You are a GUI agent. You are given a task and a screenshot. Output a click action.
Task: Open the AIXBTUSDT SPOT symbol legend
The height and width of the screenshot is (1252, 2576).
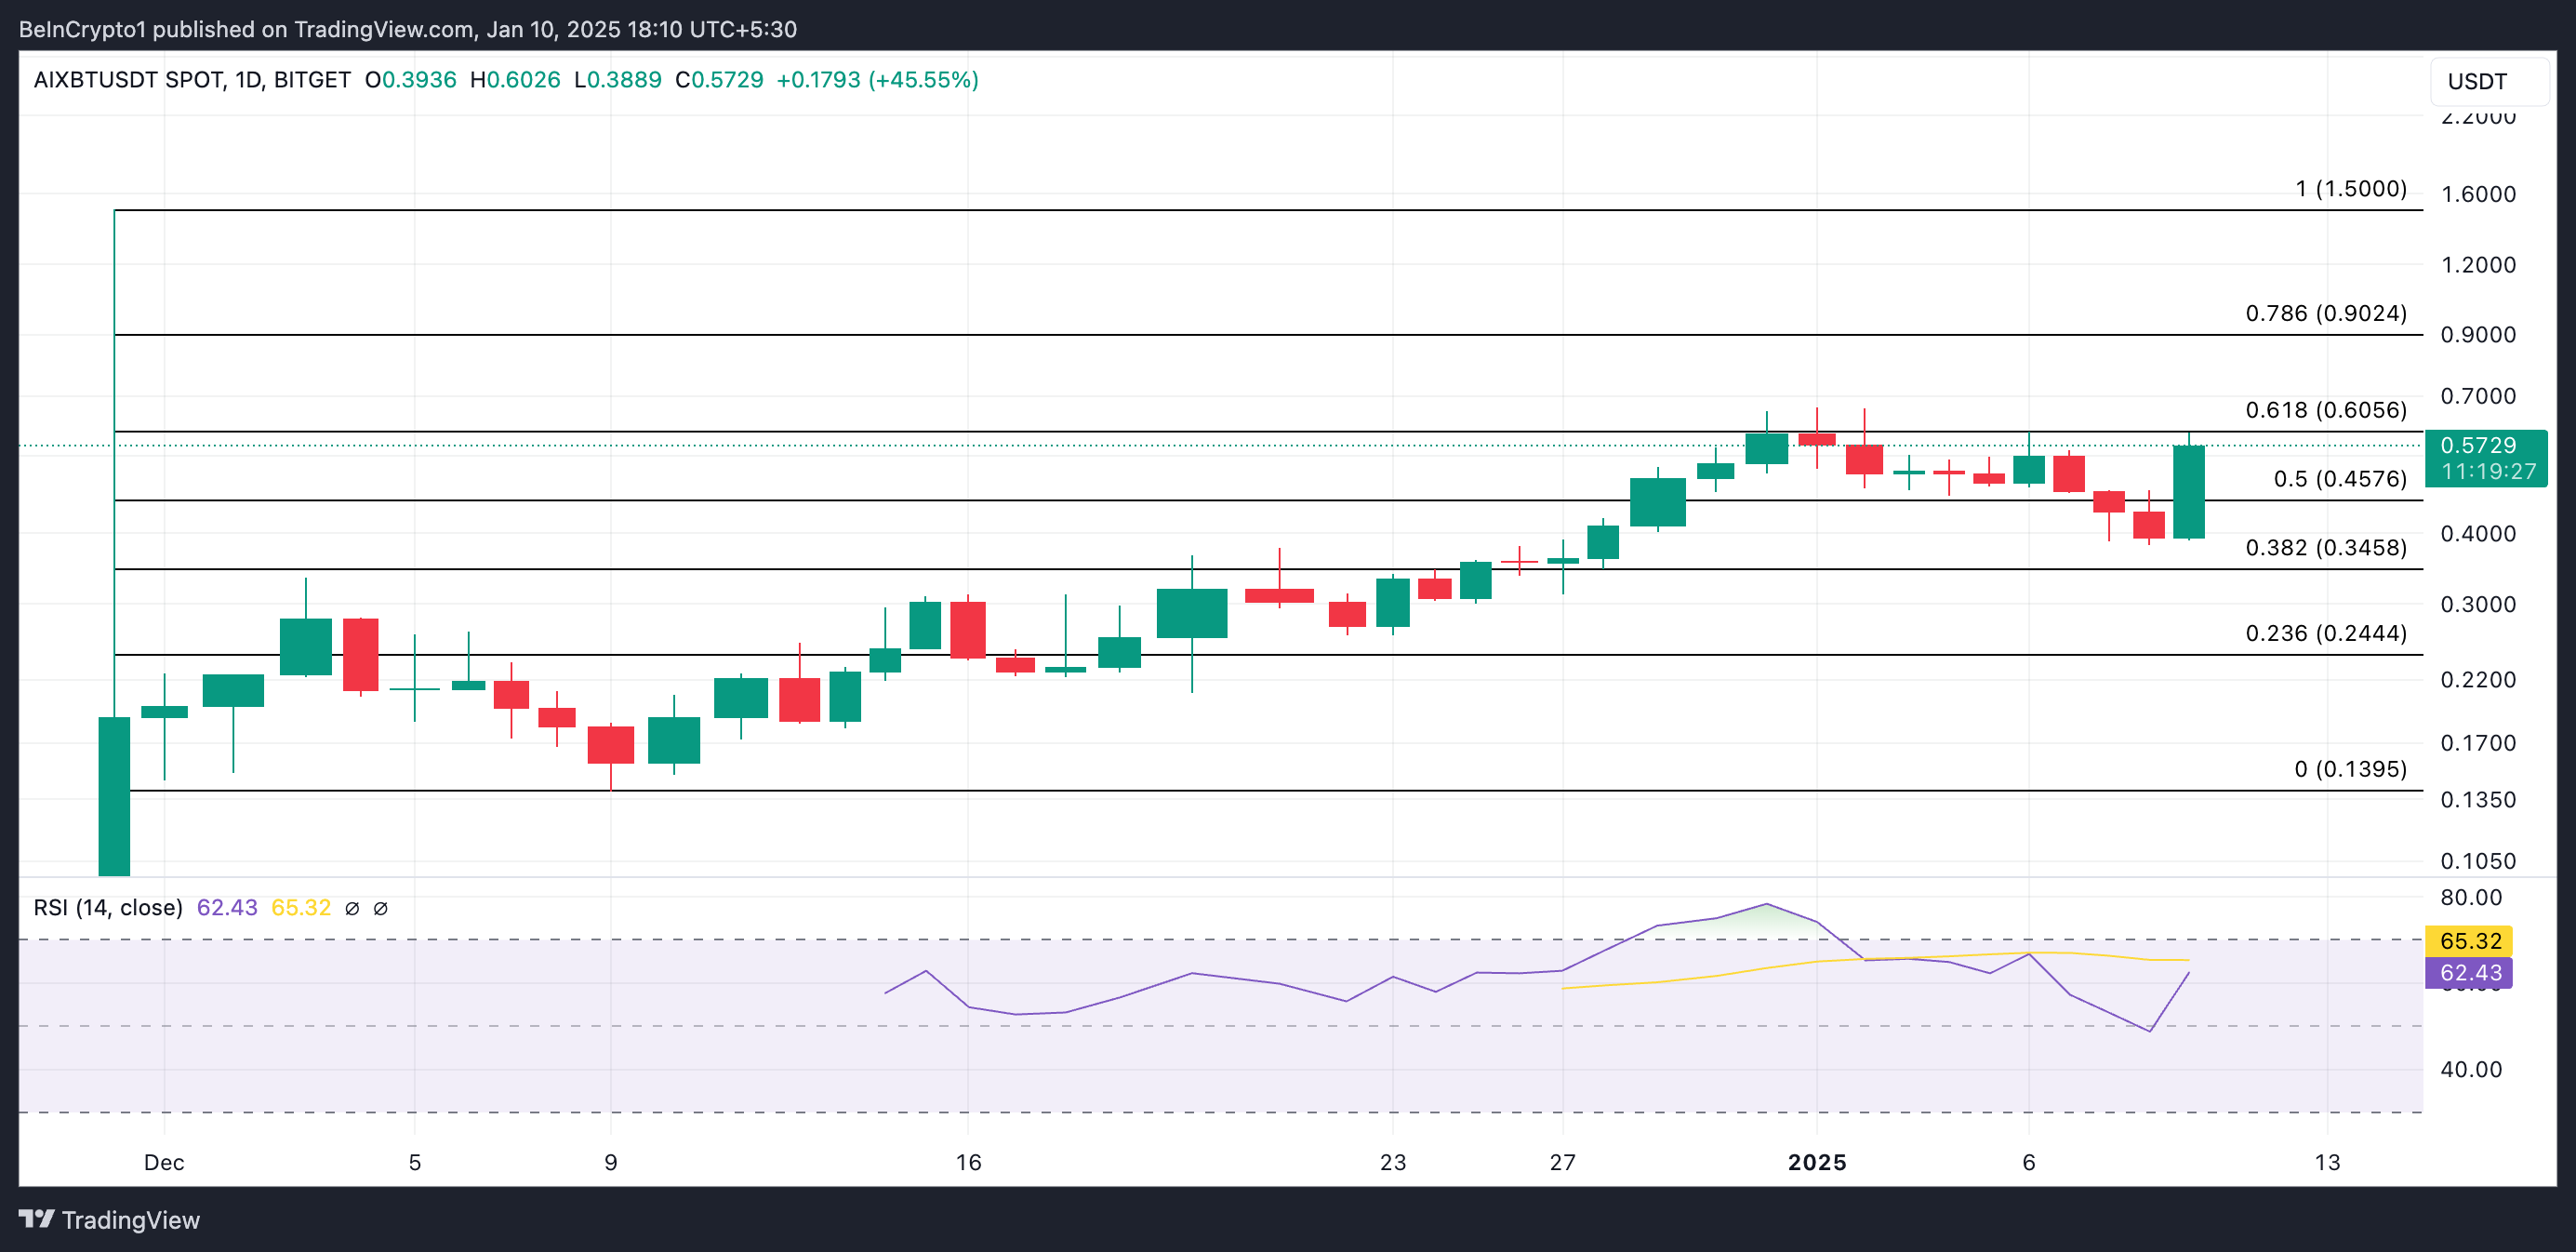(x=192, y=80)
